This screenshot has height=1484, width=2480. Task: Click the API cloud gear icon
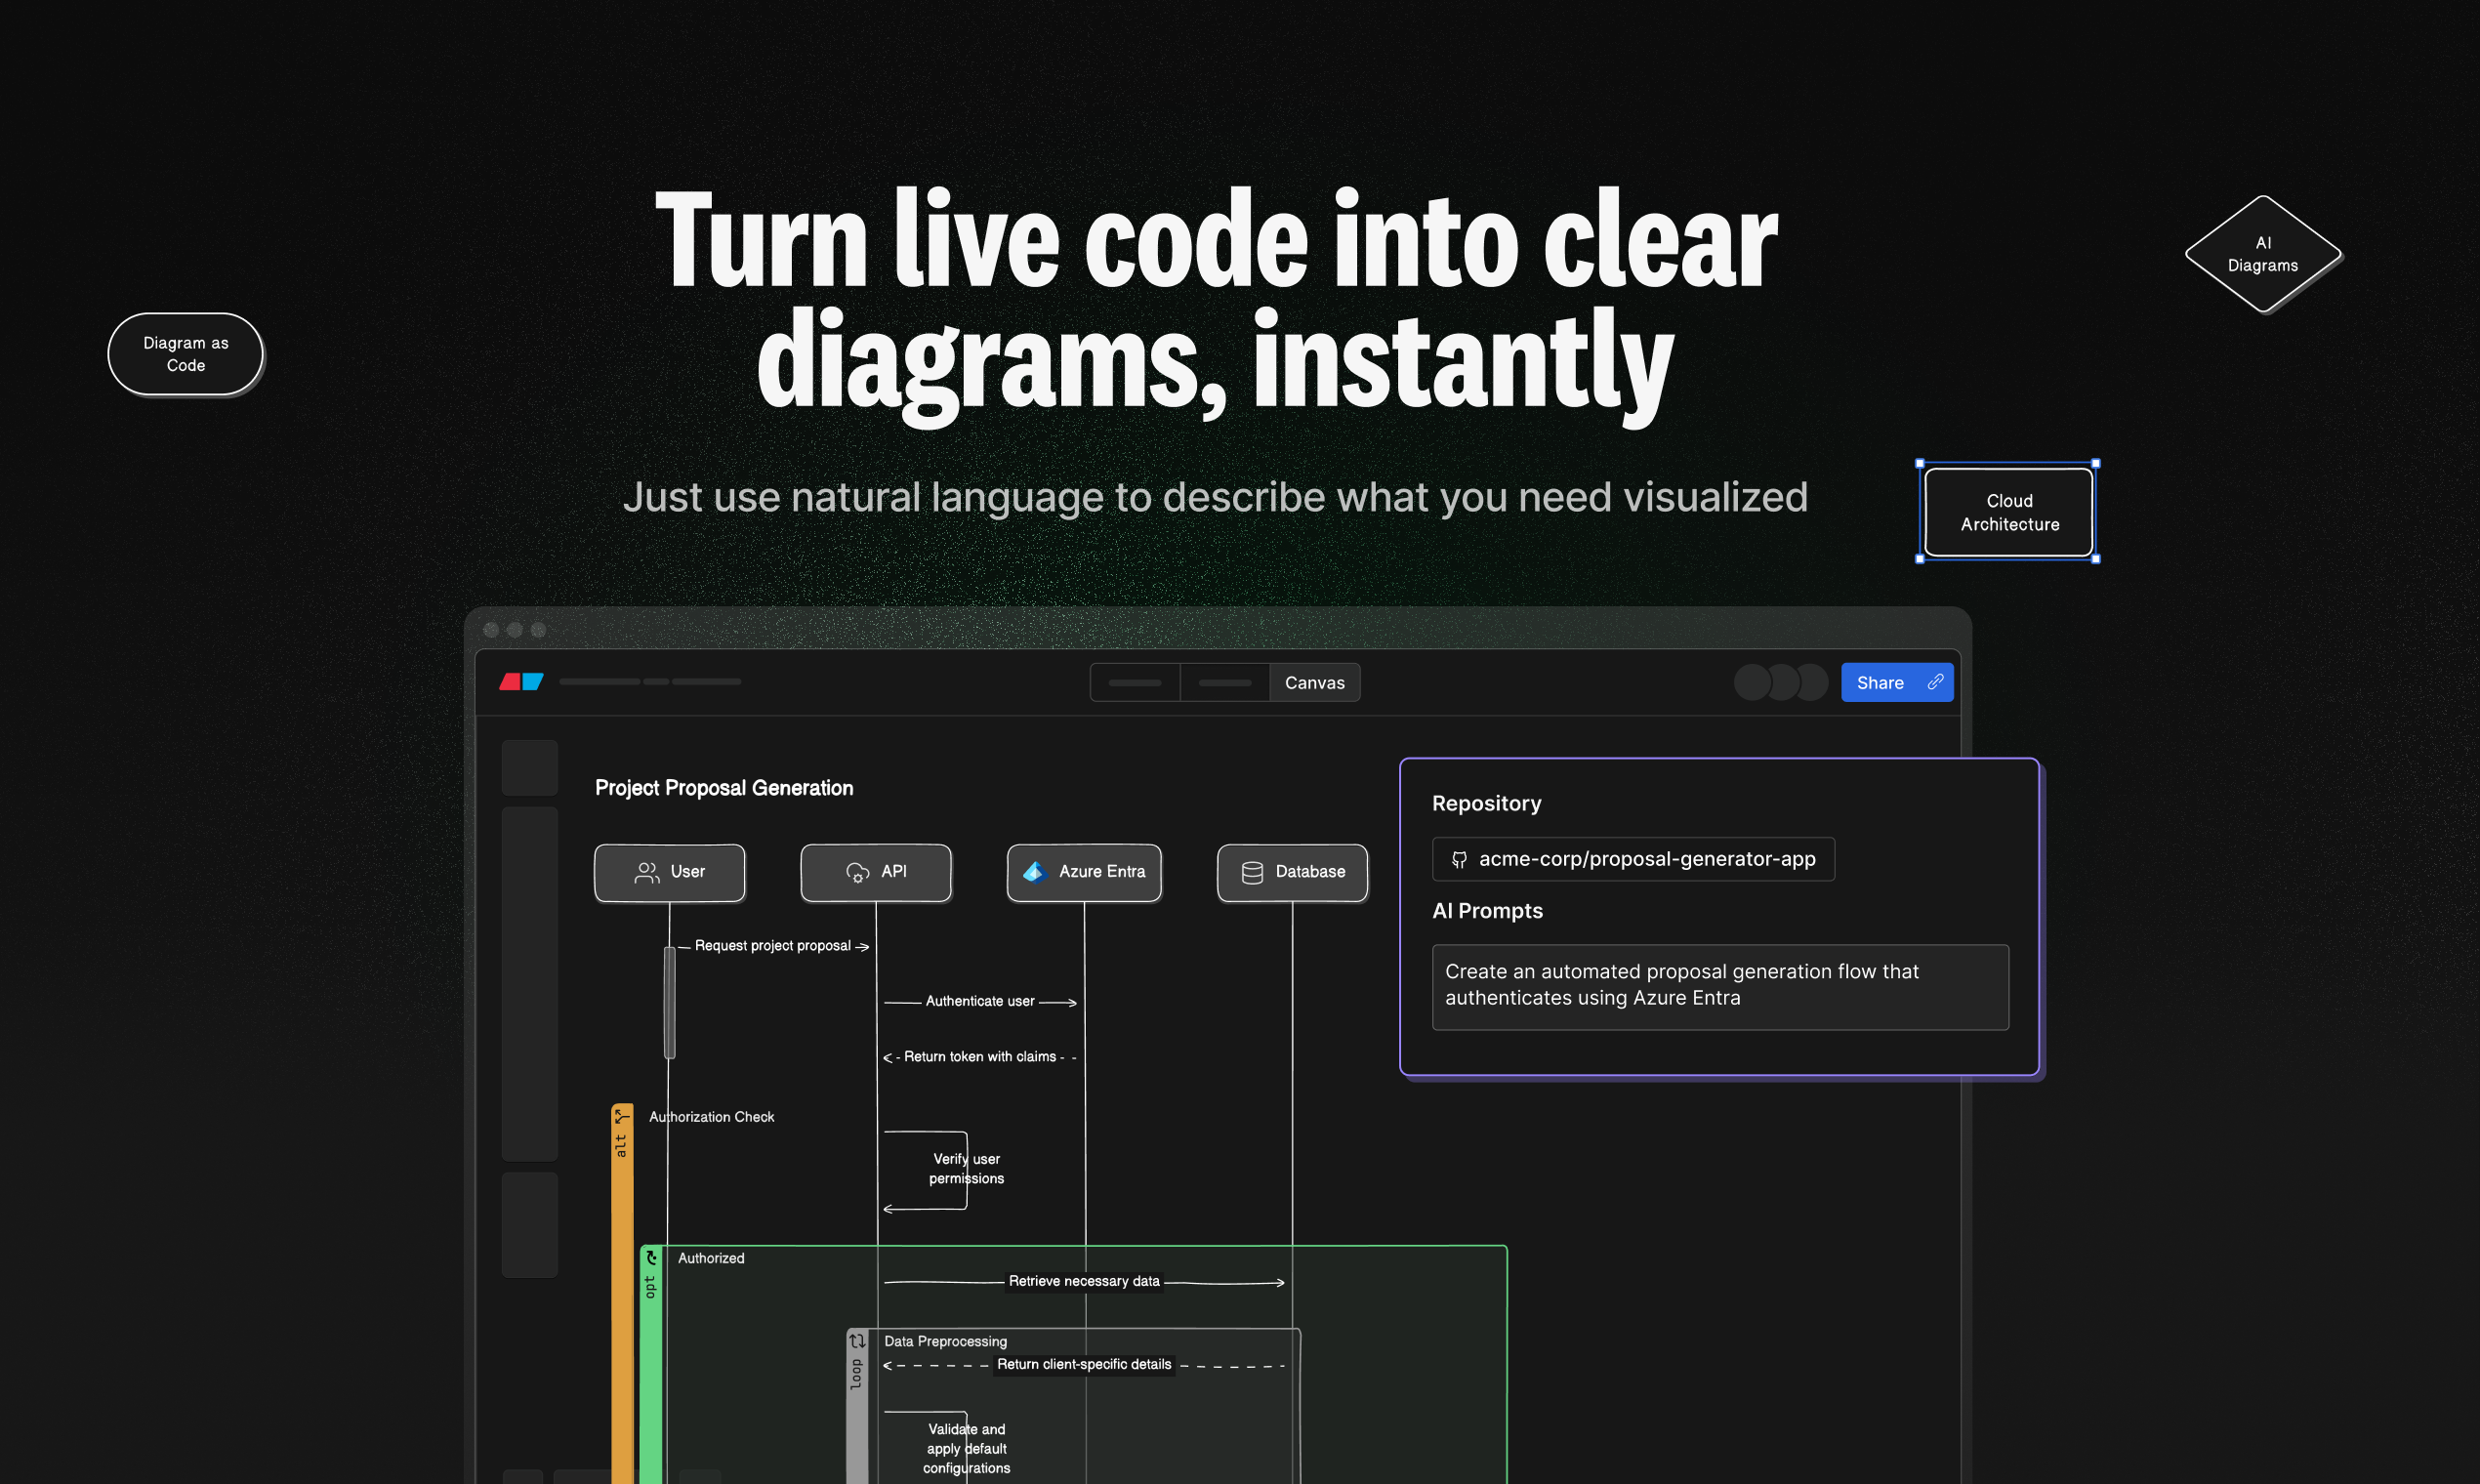tap(857, 872)
